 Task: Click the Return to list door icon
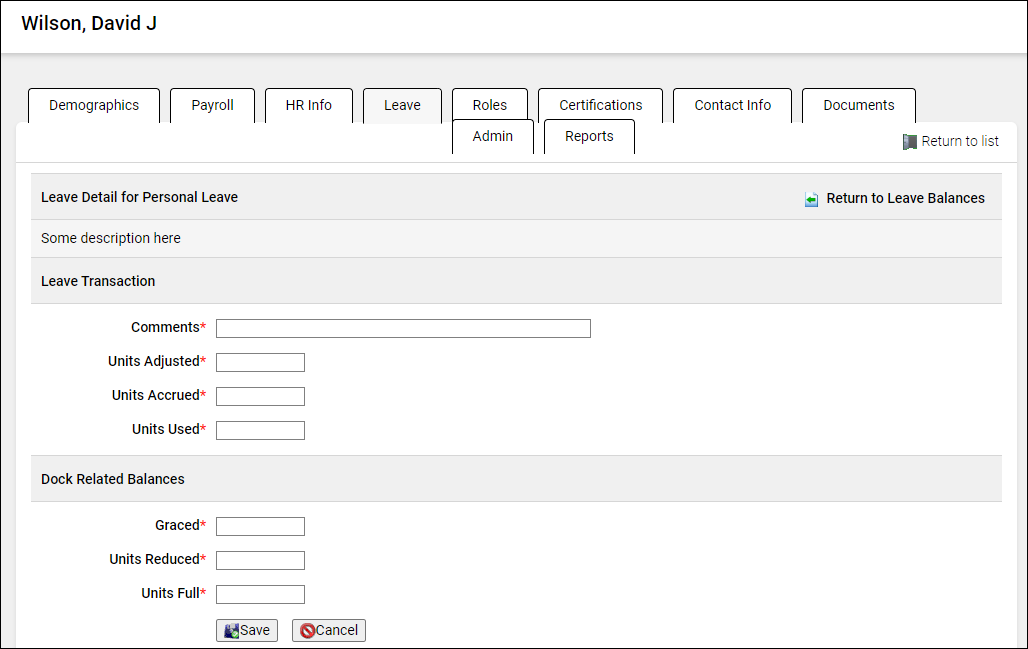tap(909, 142)
